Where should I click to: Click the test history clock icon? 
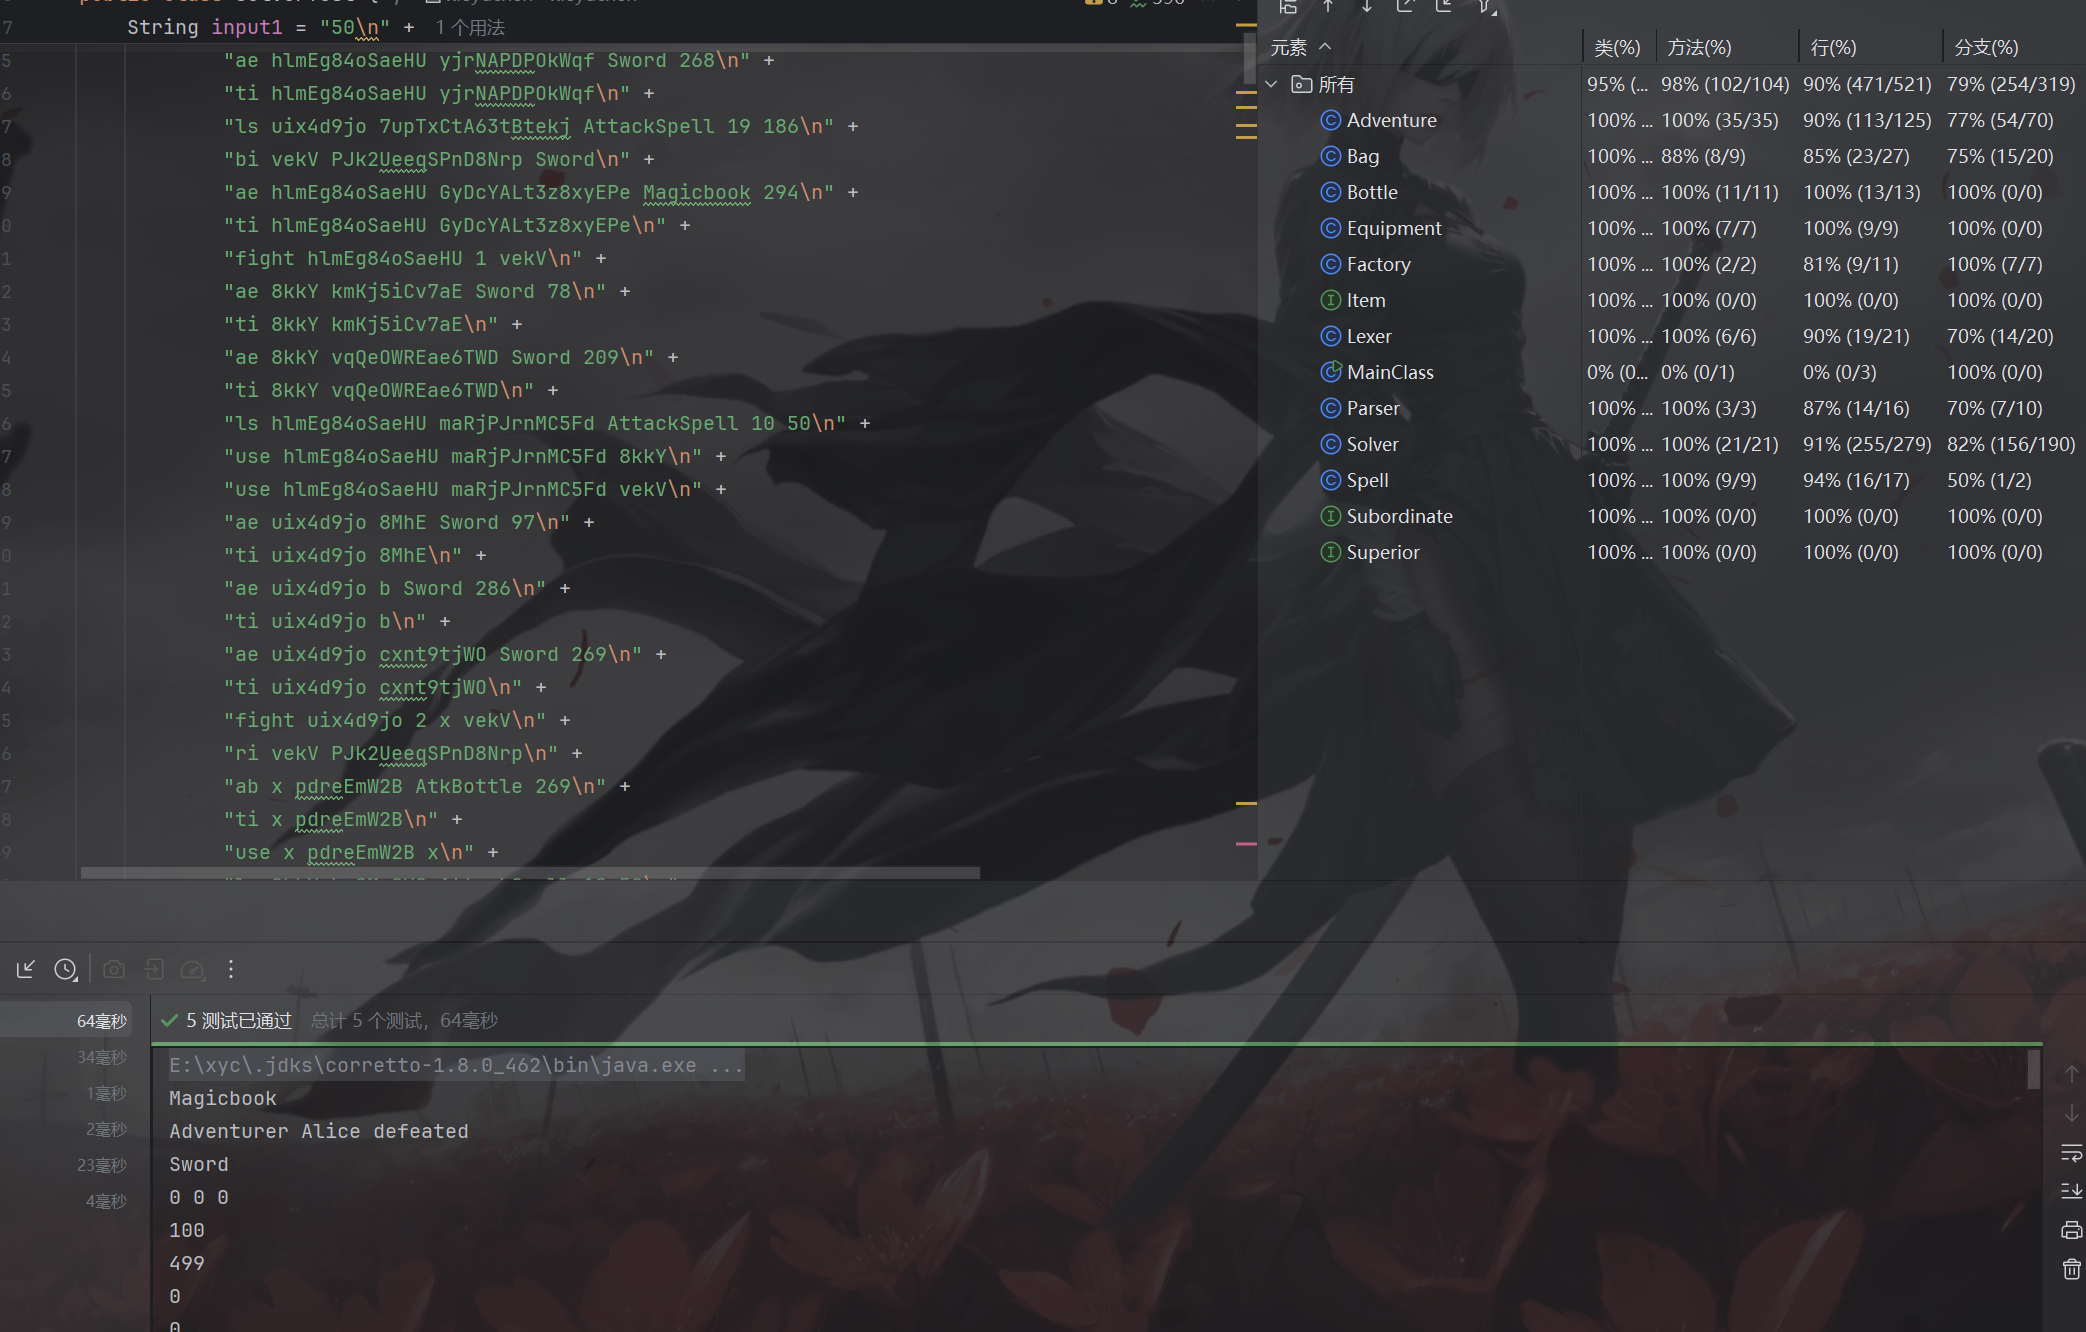[x=65, y=969]
